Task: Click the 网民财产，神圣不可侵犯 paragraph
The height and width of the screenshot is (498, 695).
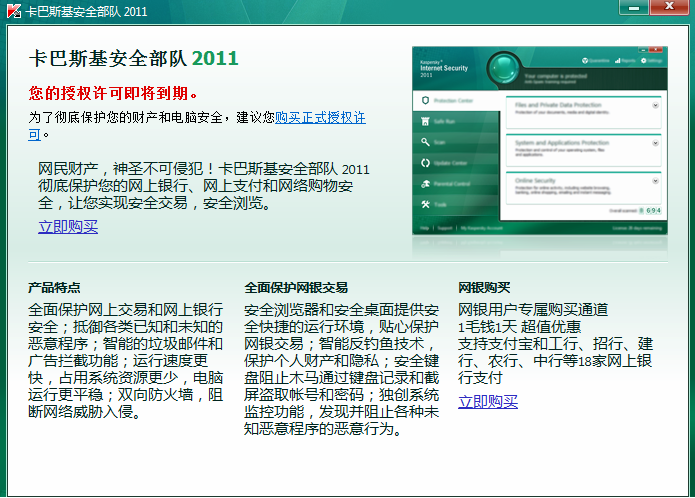Action: coord(203,186)
